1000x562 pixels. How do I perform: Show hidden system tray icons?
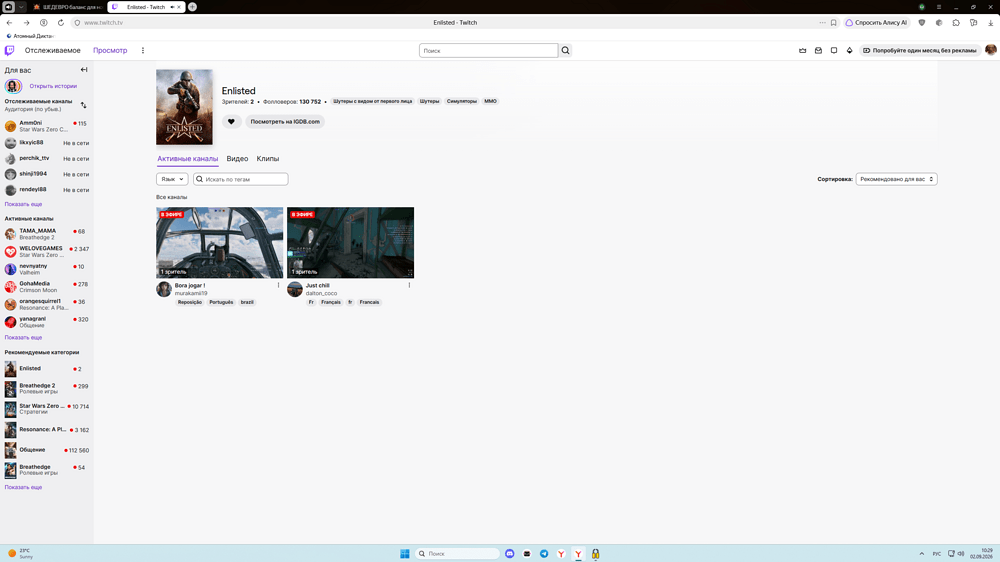tap(922, 554)
